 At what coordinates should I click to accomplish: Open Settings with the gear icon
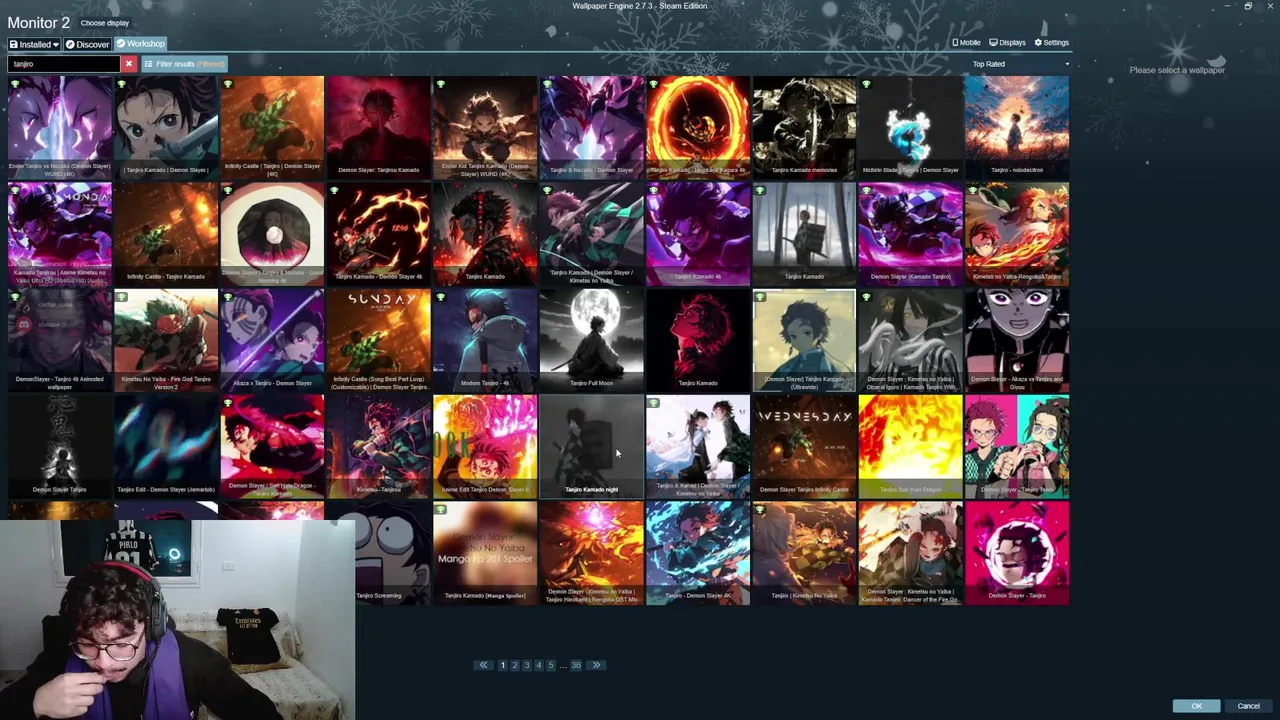coord(1051,43)
